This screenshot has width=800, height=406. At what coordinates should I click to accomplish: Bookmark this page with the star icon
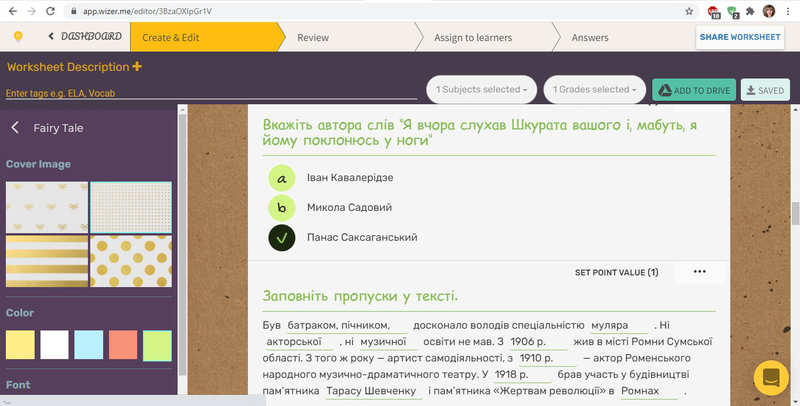689,11
